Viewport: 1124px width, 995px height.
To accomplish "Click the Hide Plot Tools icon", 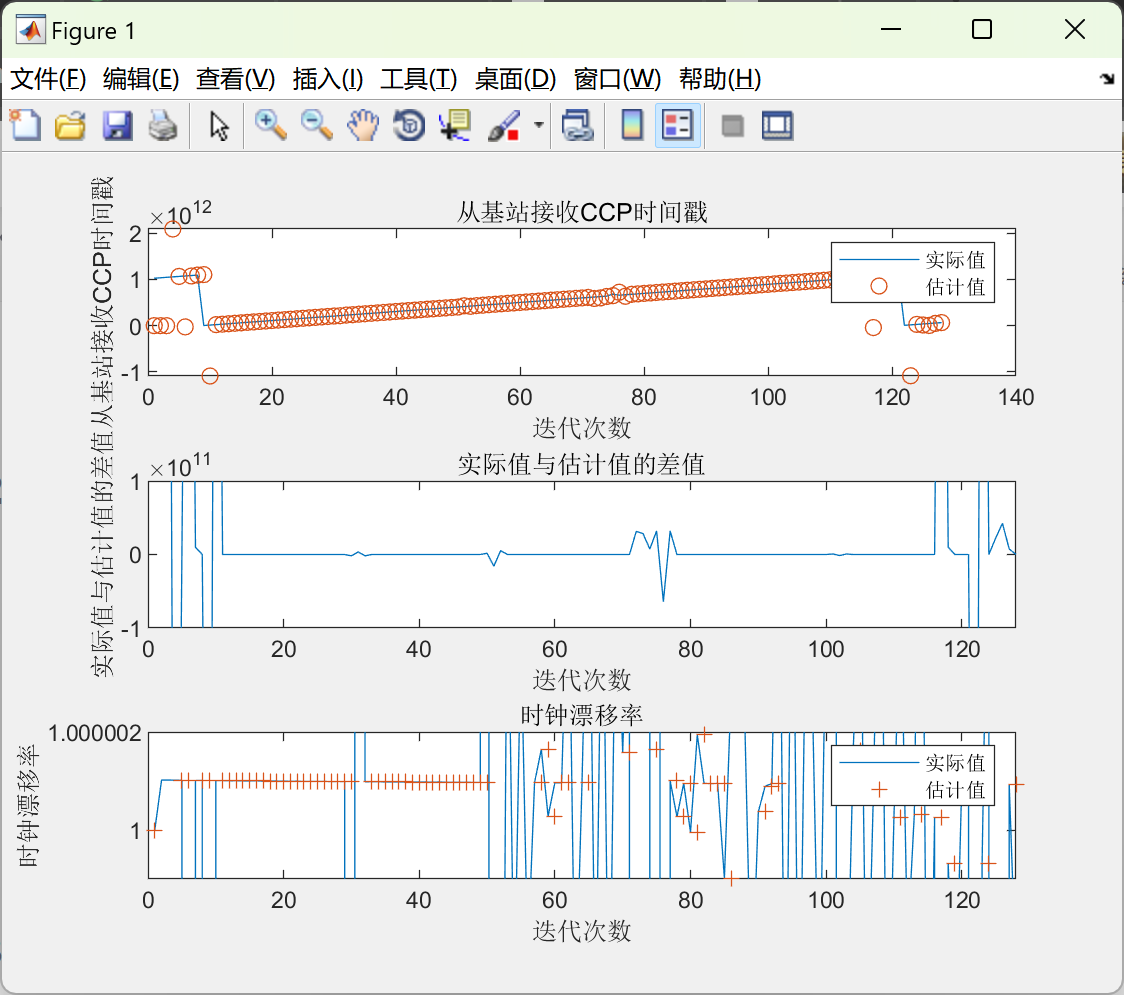I will point(732,126).
